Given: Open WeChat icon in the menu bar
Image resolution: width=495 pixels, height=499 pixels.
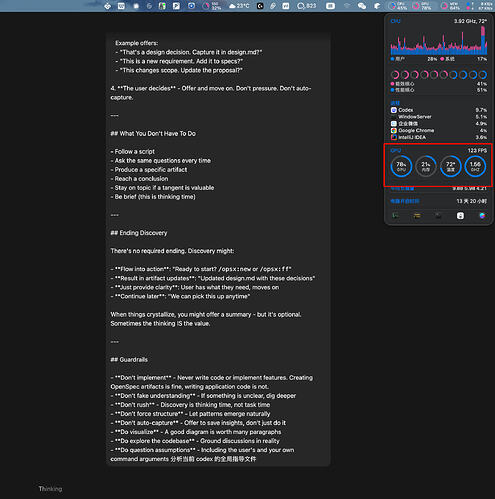Looking at the screenshot, I should 362,6.
